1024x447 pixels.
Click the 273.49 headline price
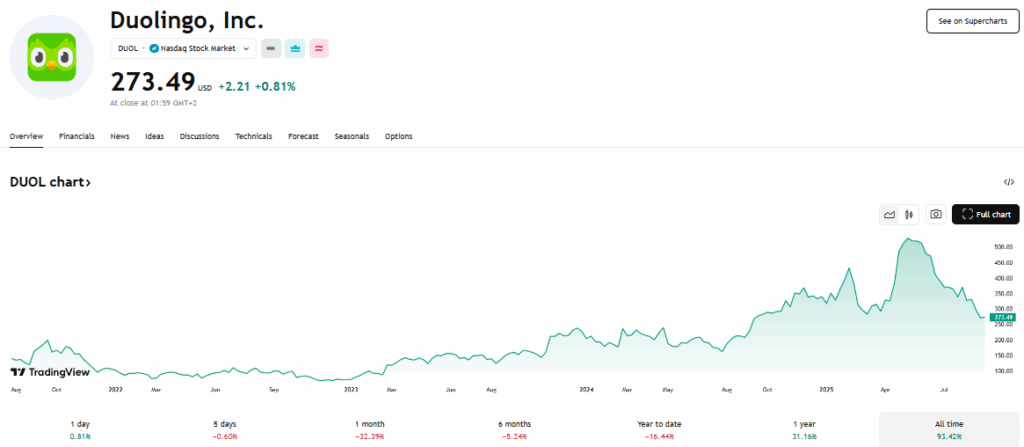coord(152,83)
